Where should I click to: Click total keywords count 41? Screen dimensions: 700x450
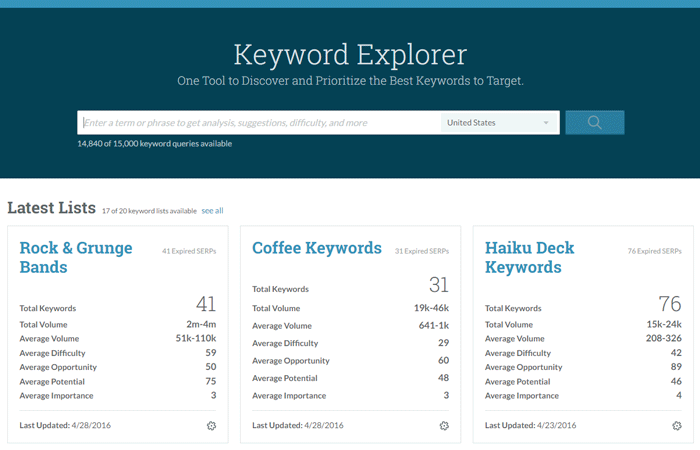click(x=205, y=305)
